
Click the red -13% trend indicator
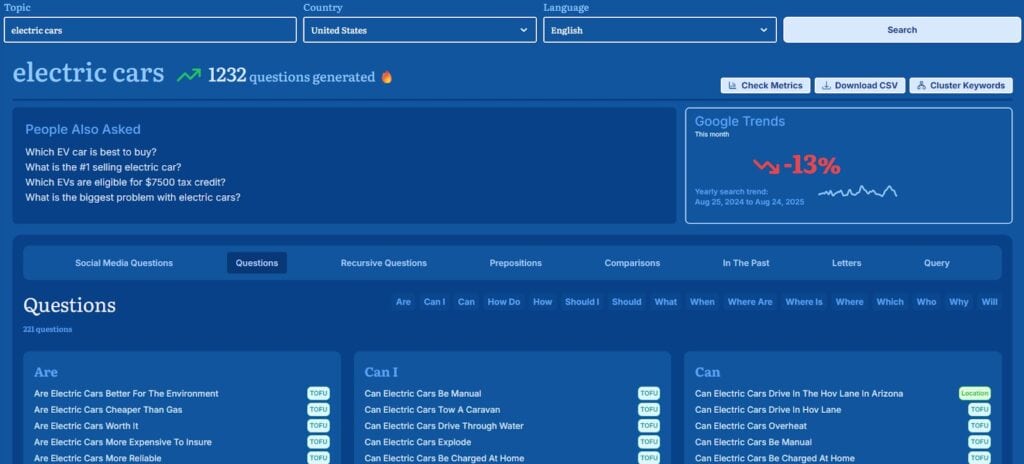point(797,166)
